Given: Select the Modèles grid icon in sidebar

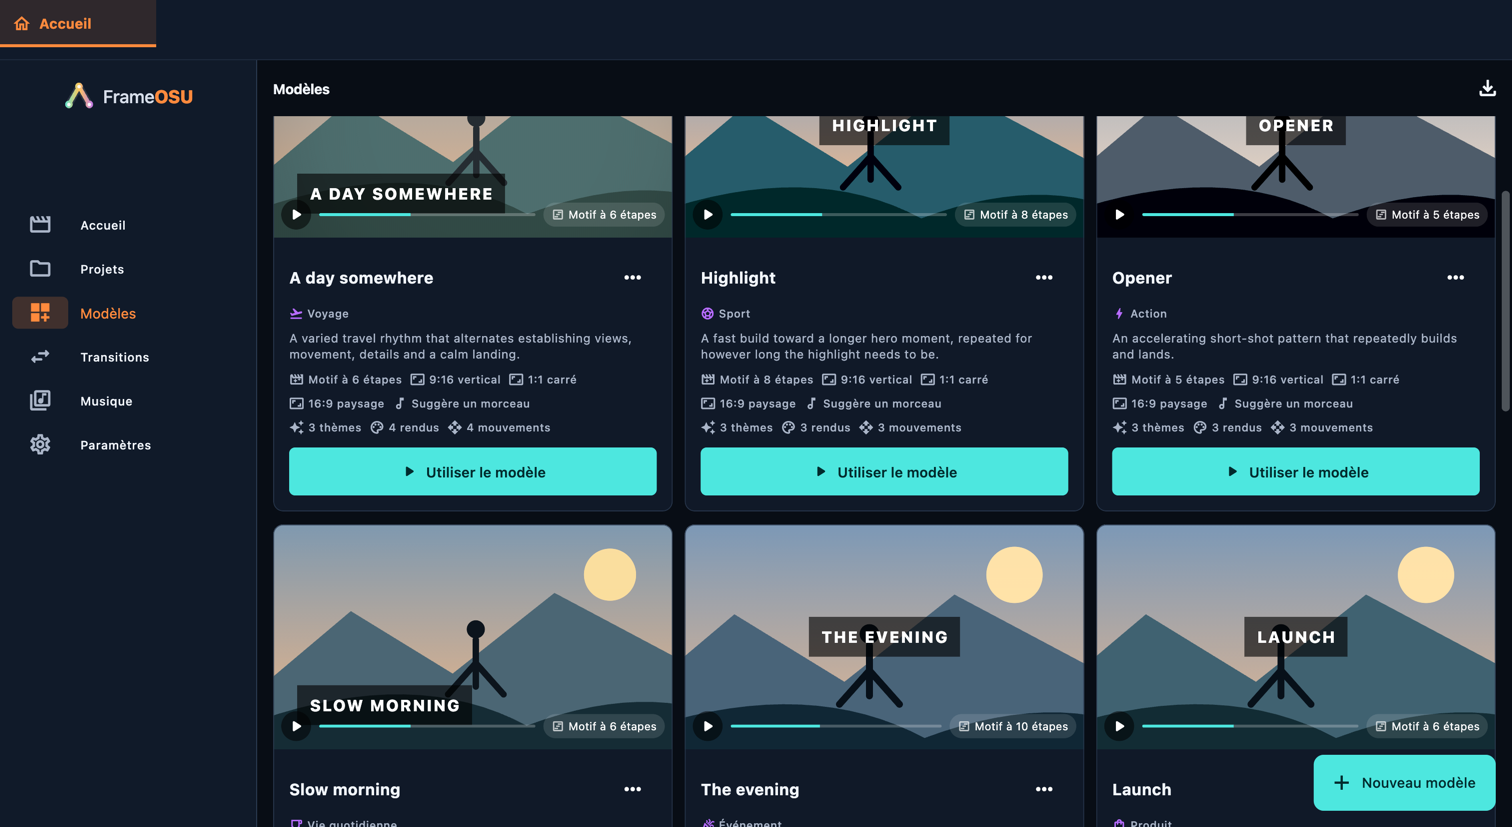Looking at the screenshot, I should (x=40, y=313).
